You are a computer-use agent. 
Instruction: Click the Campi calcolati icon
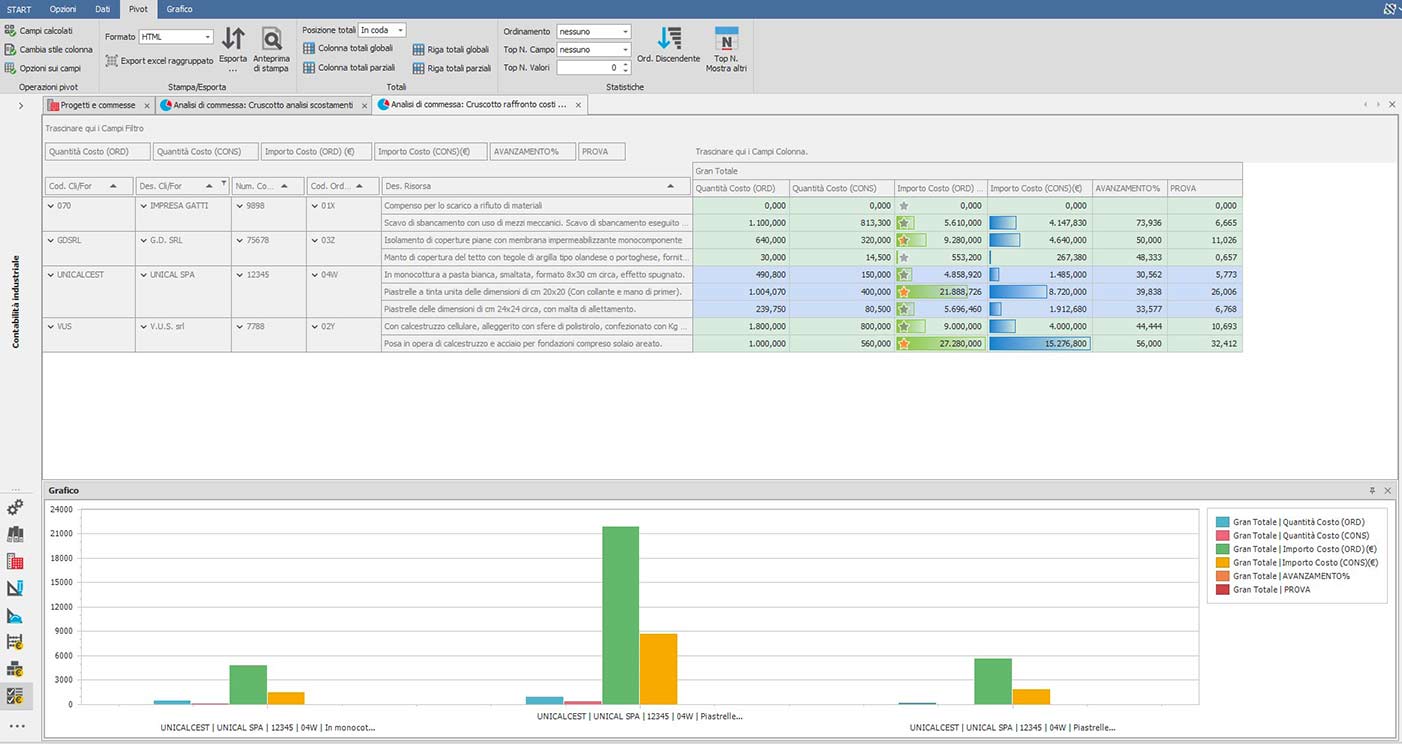tap(11, 31)
